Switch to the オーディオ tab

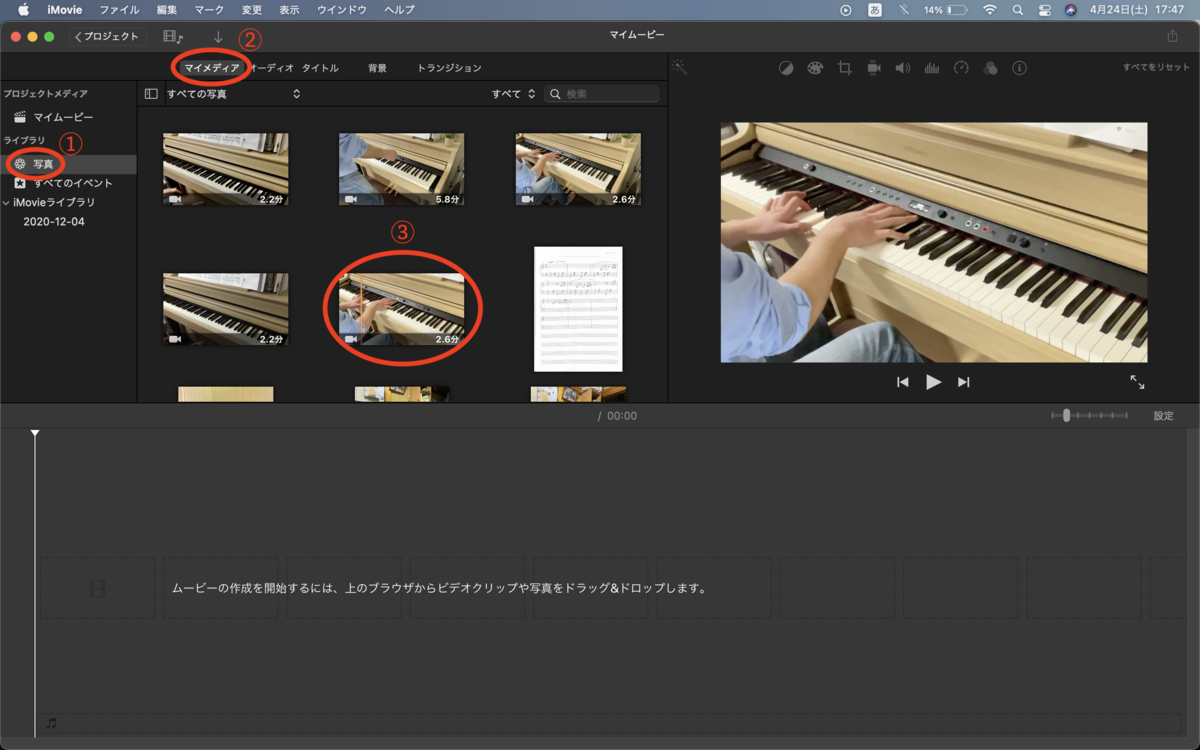(271, 68)
